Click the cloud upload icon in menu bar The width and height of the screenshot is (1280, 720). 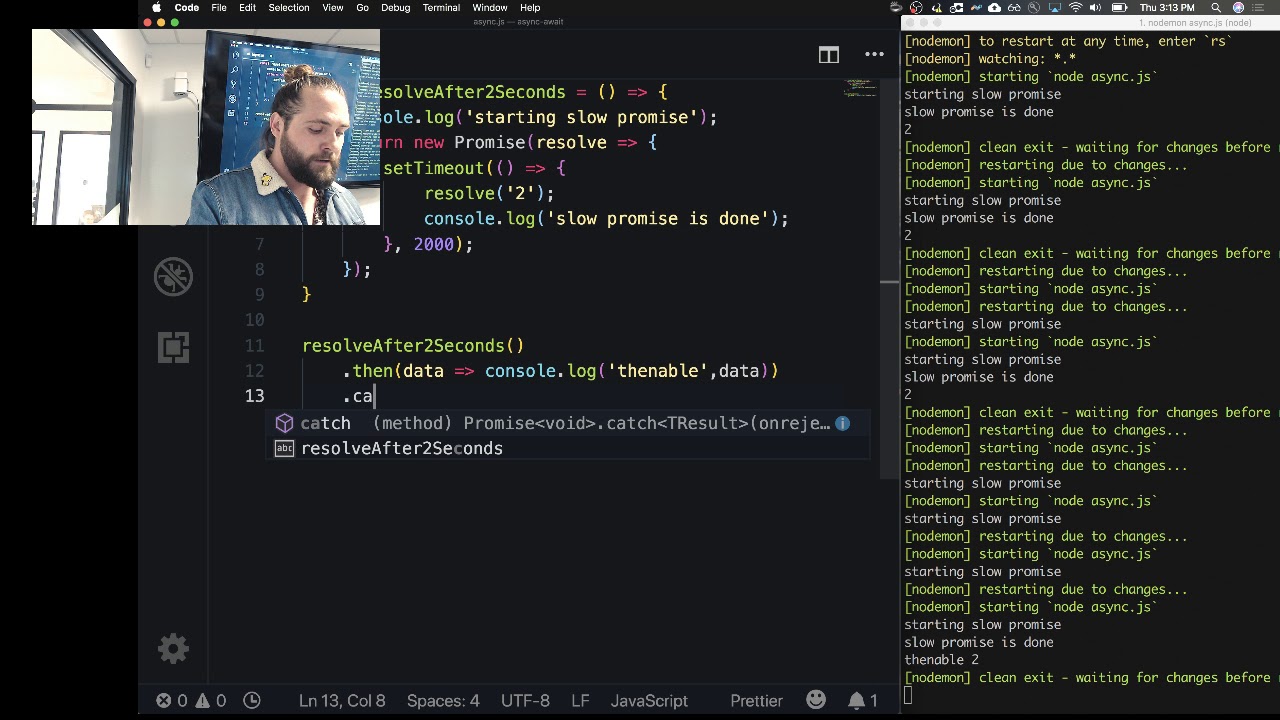tap(994, 8)
